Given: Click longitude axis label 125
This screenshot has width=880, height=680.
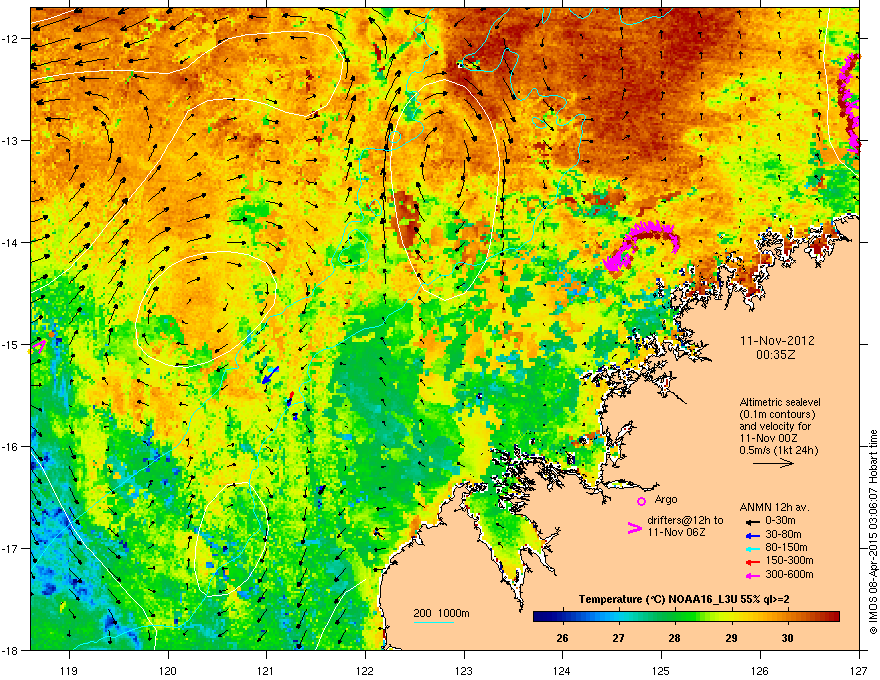Looking at the screenshot, I should pyautogui.click(x=661, y=670).
